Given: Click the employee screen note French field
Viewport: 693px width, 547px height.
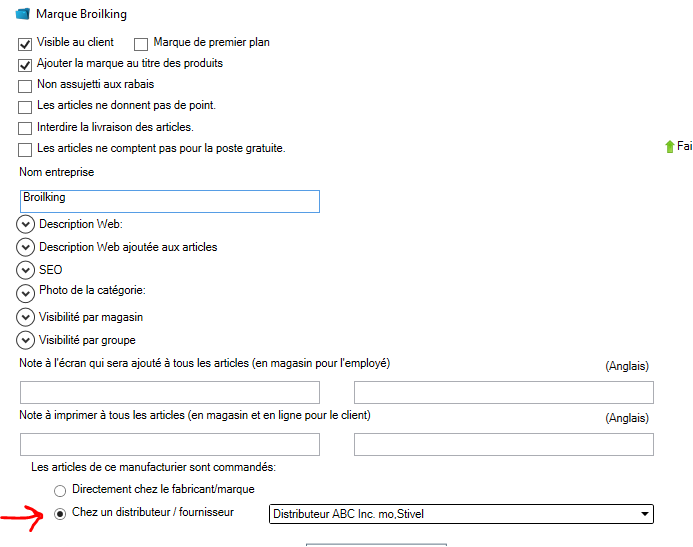Looking at the screenshot, I should 170,392.
